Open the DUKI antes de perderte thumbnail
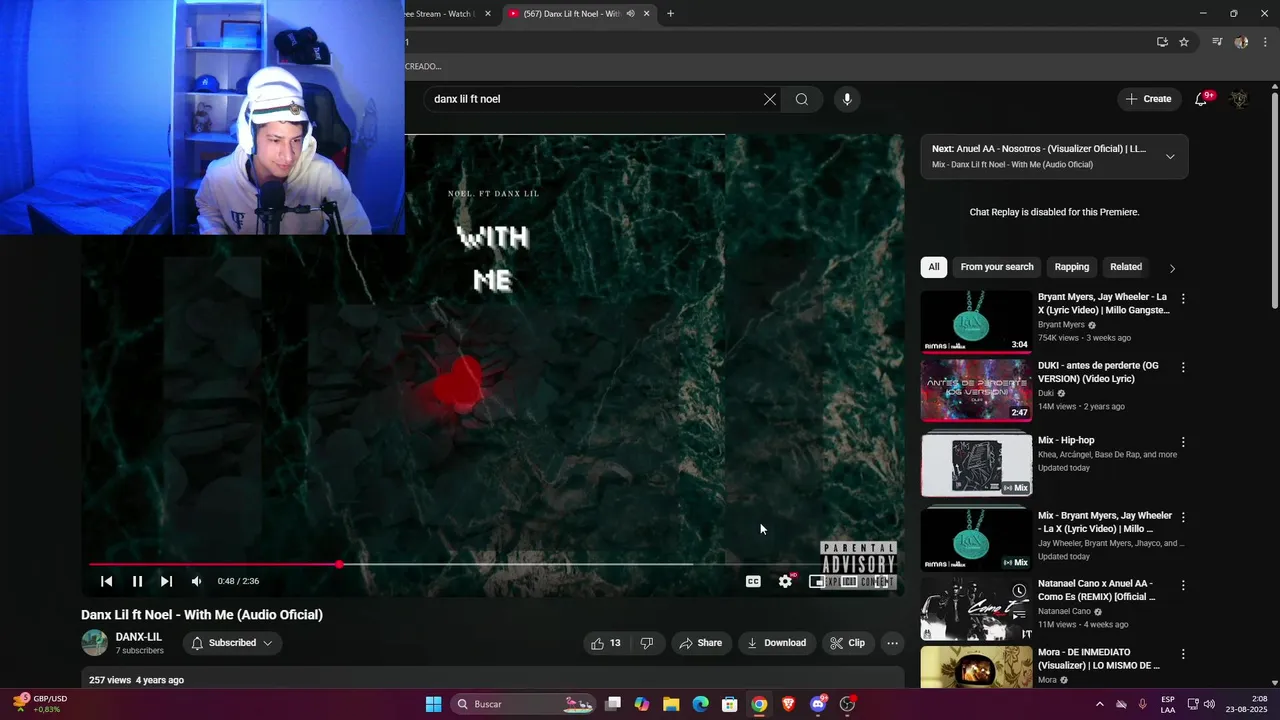This screenshot has width=1280, height=720. [976, 390]
